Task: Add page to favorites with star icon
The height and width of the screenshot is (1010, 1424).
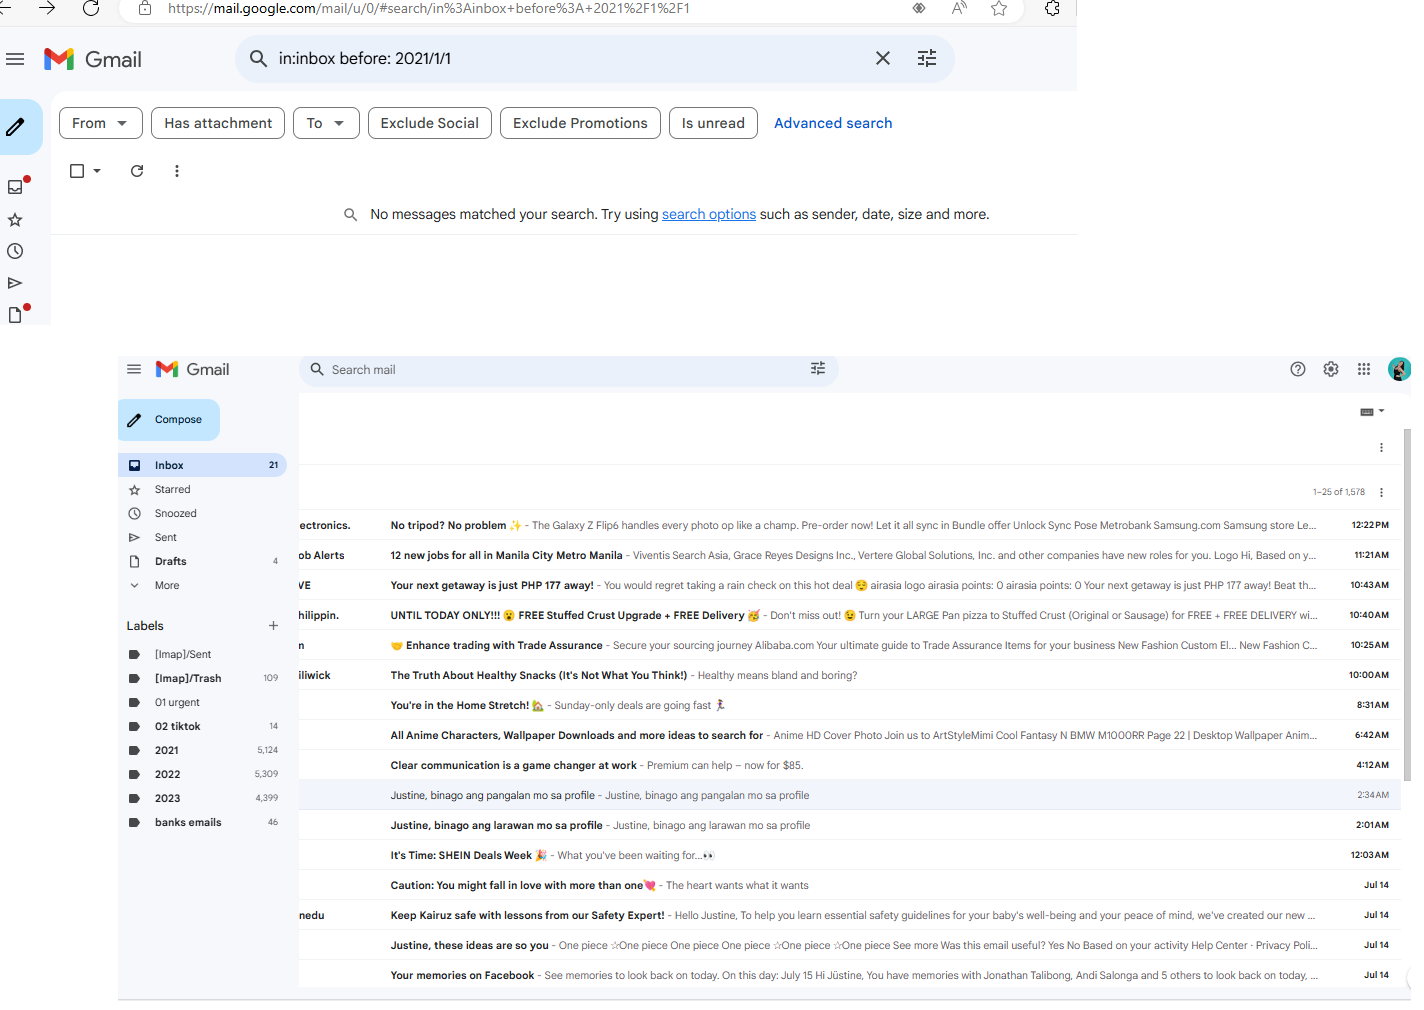Action: (x=999, y=8)
